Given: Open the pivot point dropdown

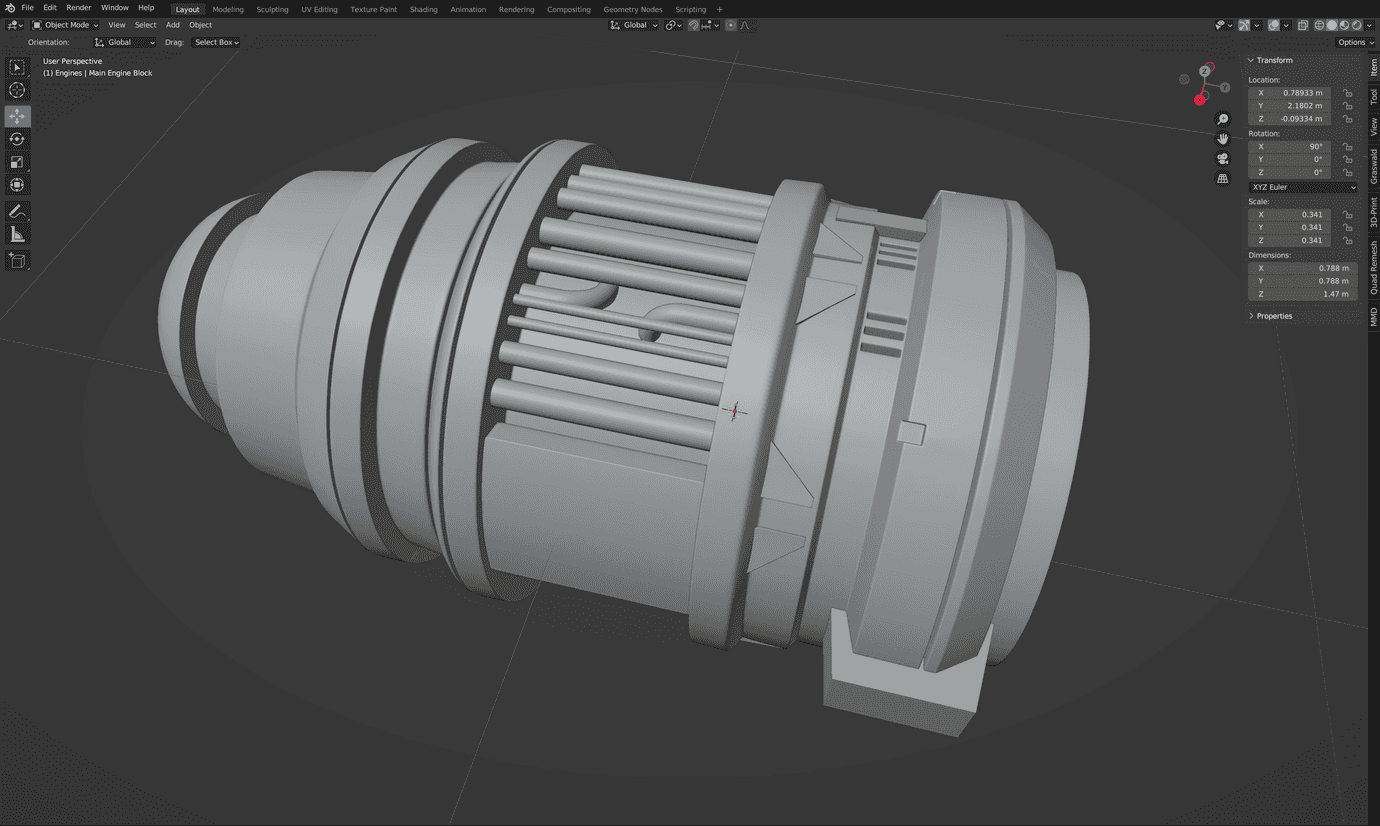Looking at the screenshot, I should [x=673, y=25].
